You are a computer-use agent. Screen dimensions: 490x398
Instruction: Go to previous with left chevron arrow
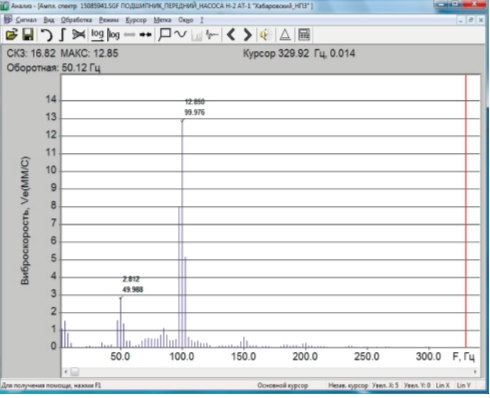(x=231, y=35)
